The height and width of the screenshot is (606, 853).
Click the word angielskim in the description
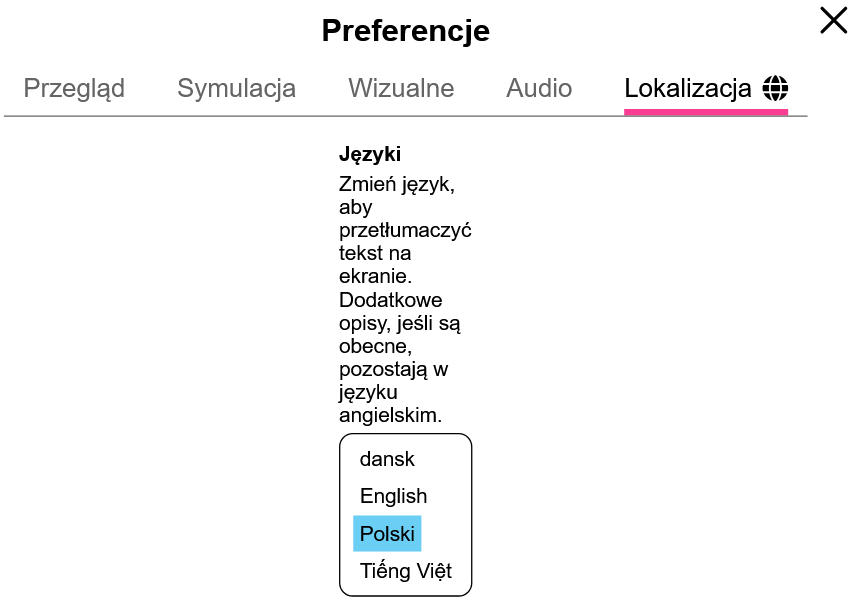390,416
